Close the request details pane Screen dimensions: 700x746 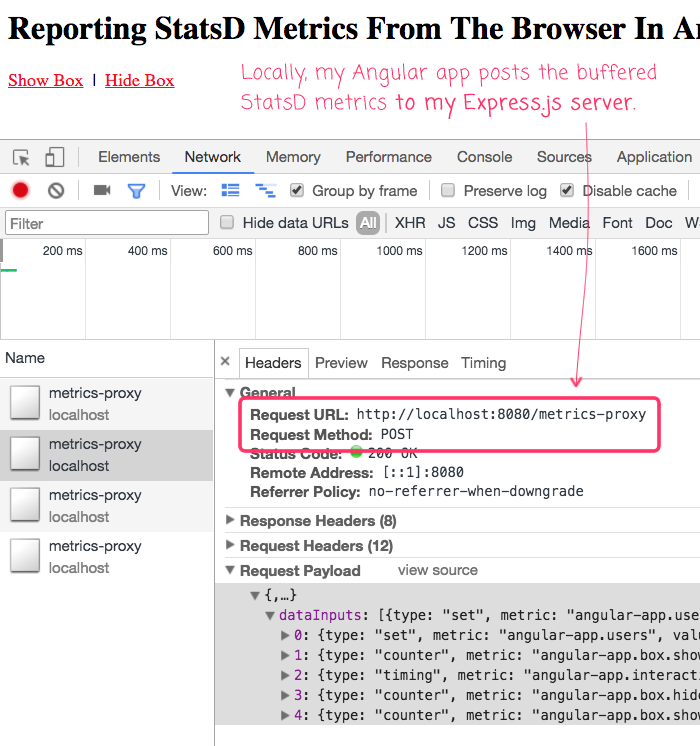pyautogui.click(x=225, y=362)
